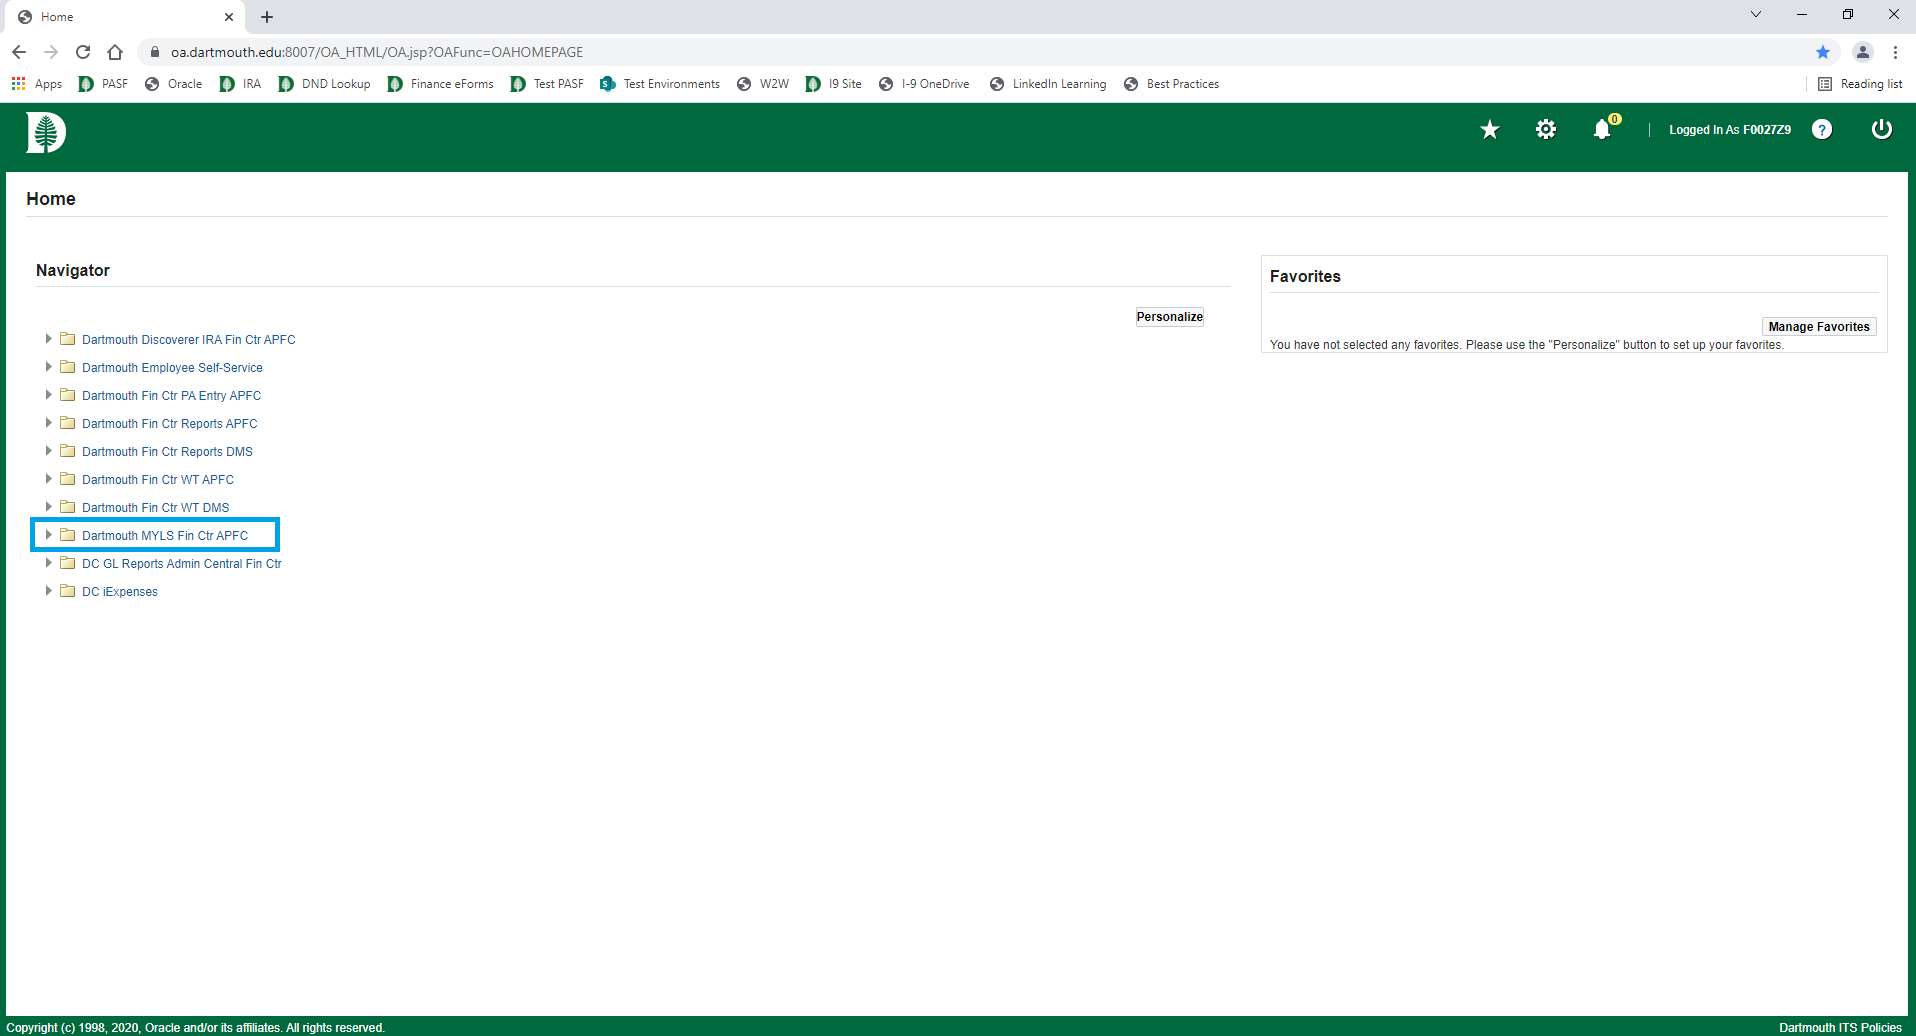This screenshot has width=1916, height=1036.
Task: Open the Apps bookmarks grid icon
Action: click(x=18, y=84)
